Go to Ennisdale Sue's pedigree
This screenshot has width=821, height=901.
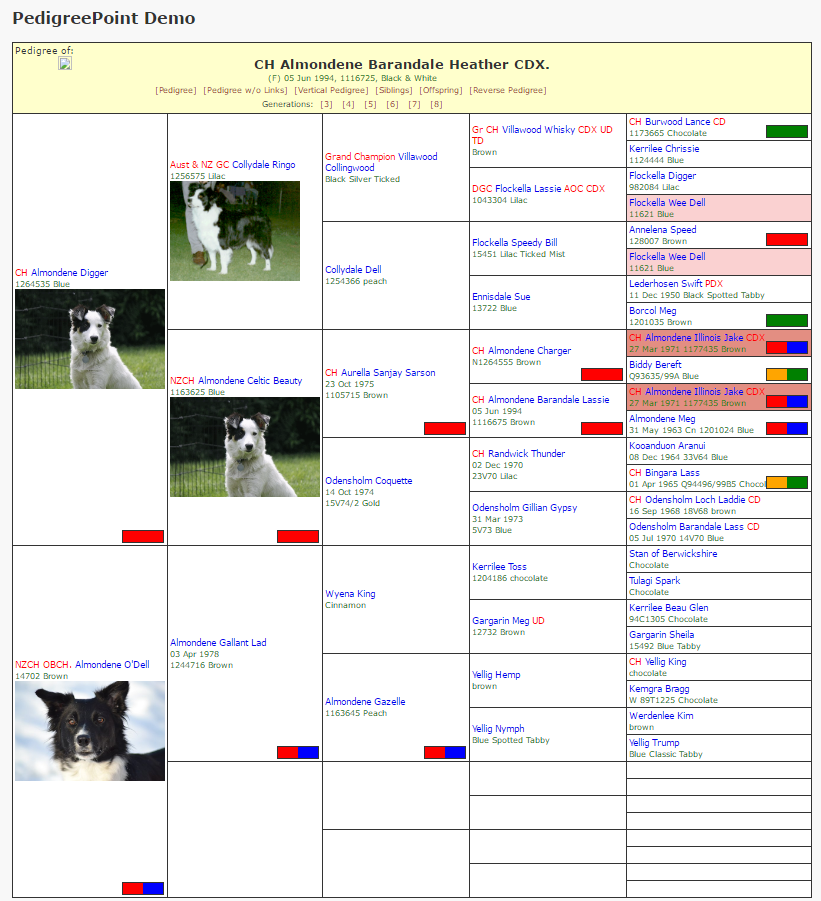click(502, 297)
